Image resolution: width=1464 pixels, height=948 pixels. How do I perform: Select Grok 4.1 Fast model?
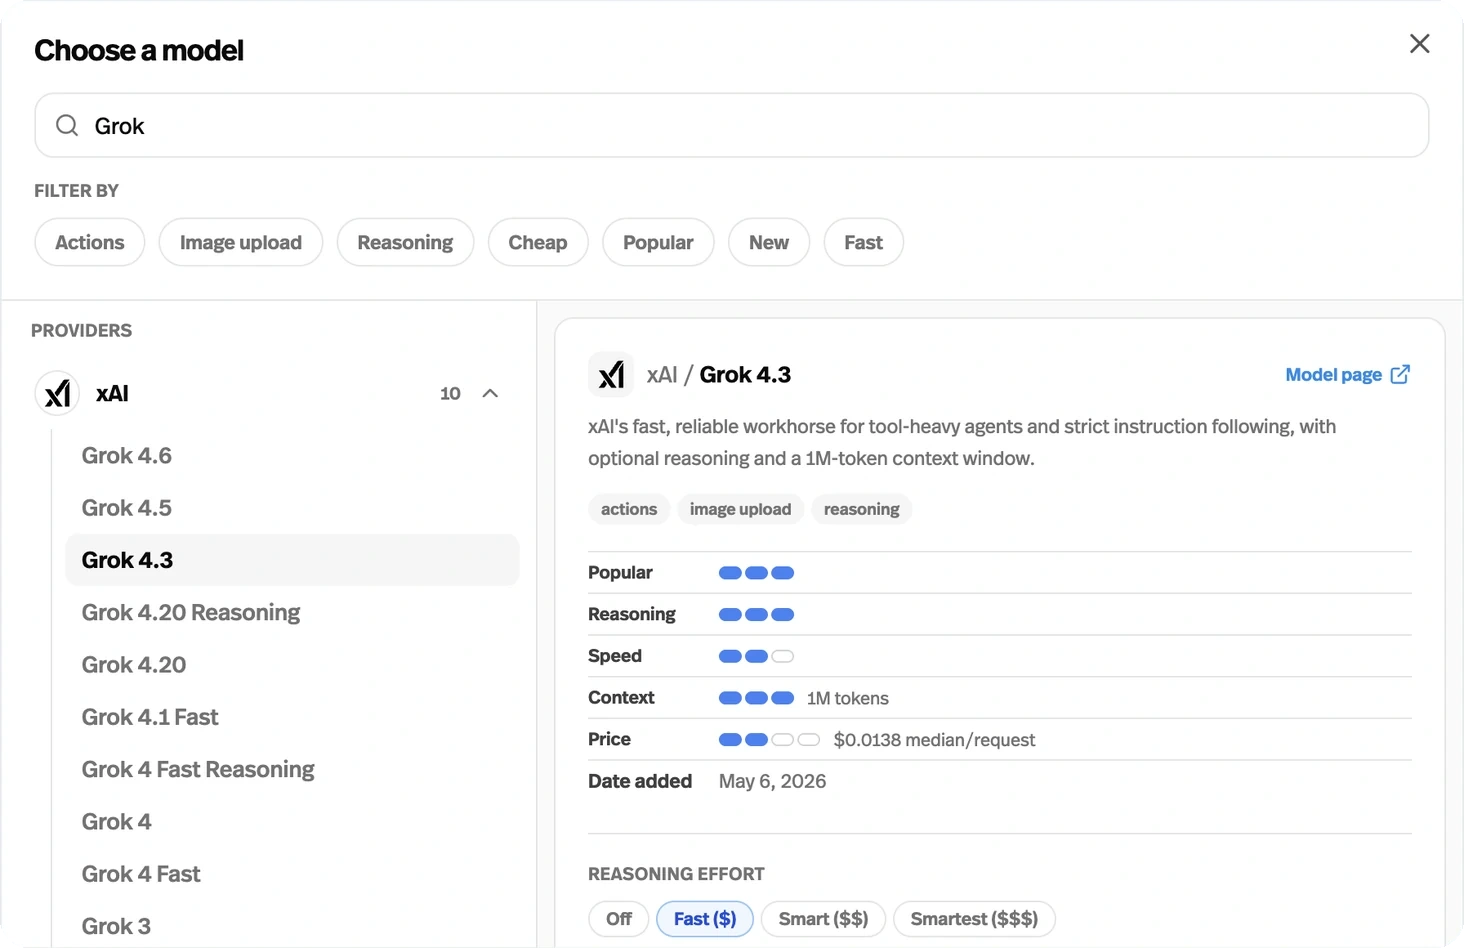(292, 717)
